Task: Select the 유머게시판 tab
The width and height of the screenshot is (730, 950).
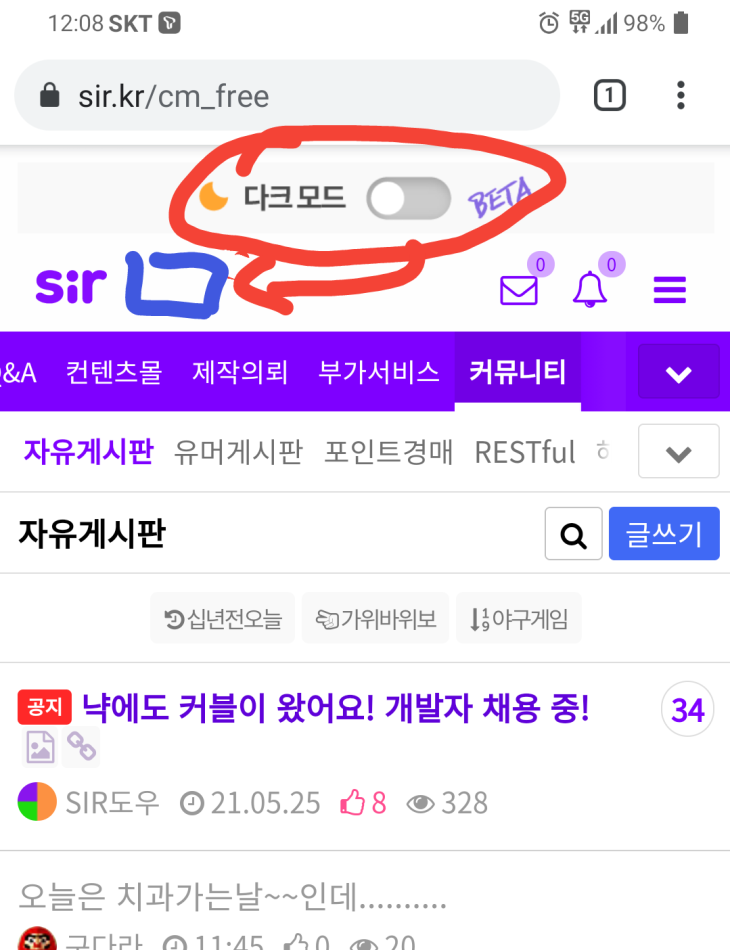Action: click(x=238, y=452)
